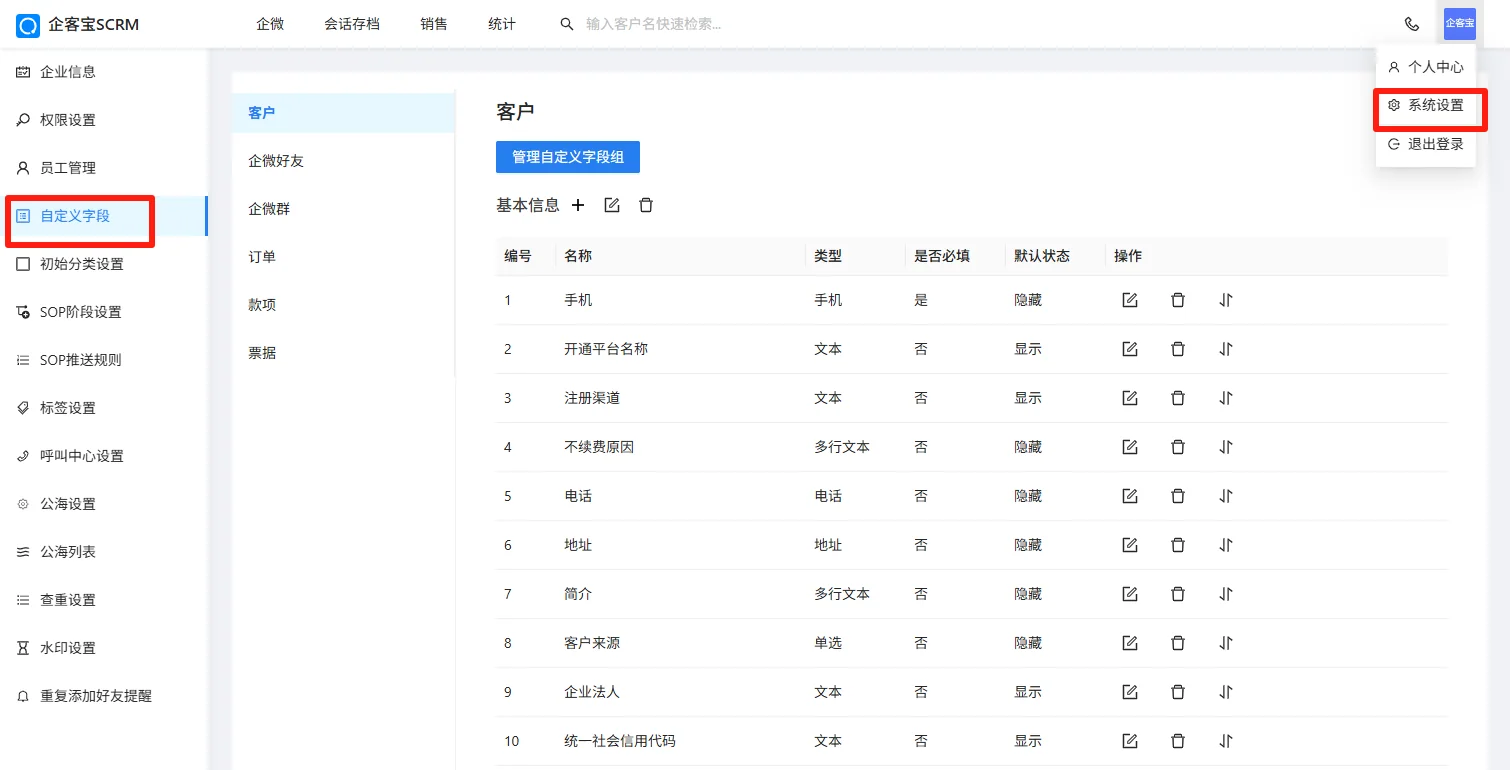The height and width of the screenshot is (770, 1510).
Task: Click 多行文本 type in 不续费原因 row
Action: pos(842,447)
